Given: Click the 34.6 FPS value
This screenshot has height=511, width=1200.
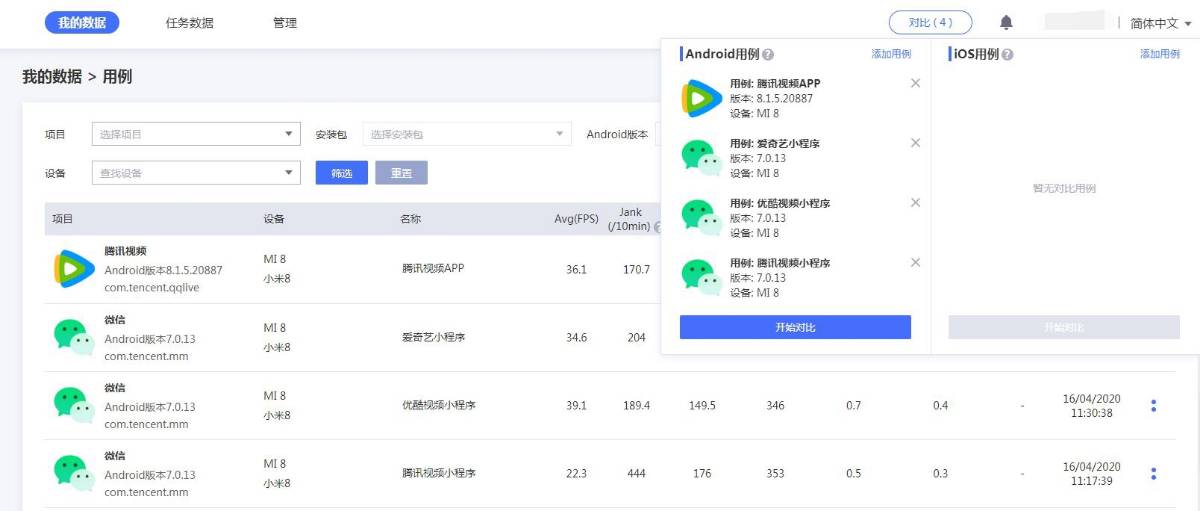Looking at the screenshot, I should (576, 337).
